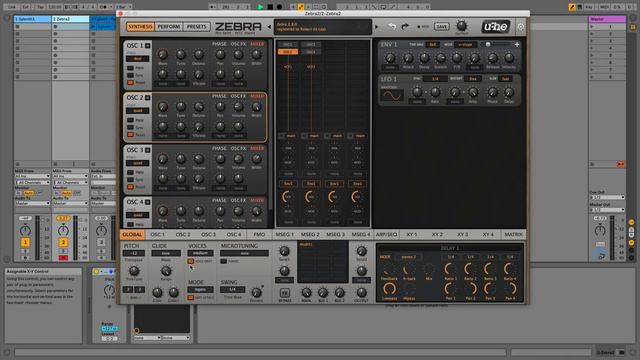This screenshot has height=360, width=640.
Task: Toggle track 1 activator in Ableton mixer
Action: 25,242
